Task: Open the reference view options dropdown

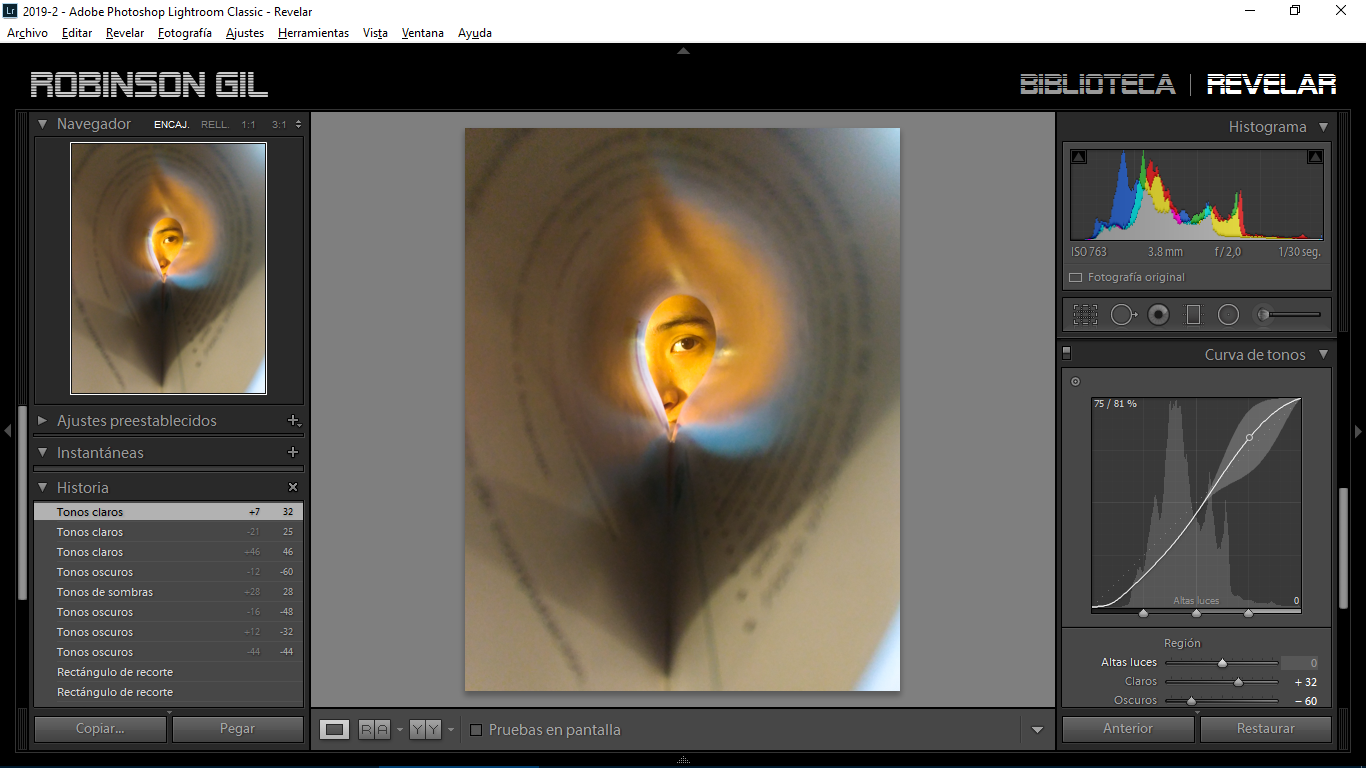Action: click(399, 730)
